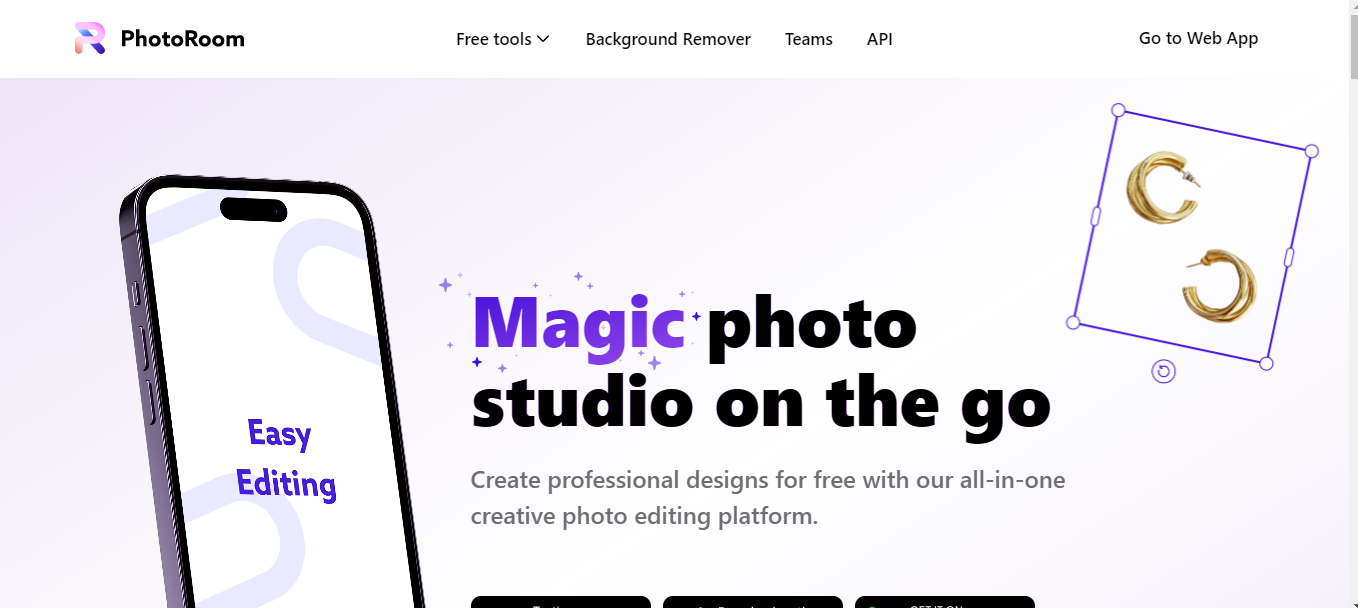Click the Get It On Google Play button
This screenshot has height=608, width=1358.
tap(945, 602)
